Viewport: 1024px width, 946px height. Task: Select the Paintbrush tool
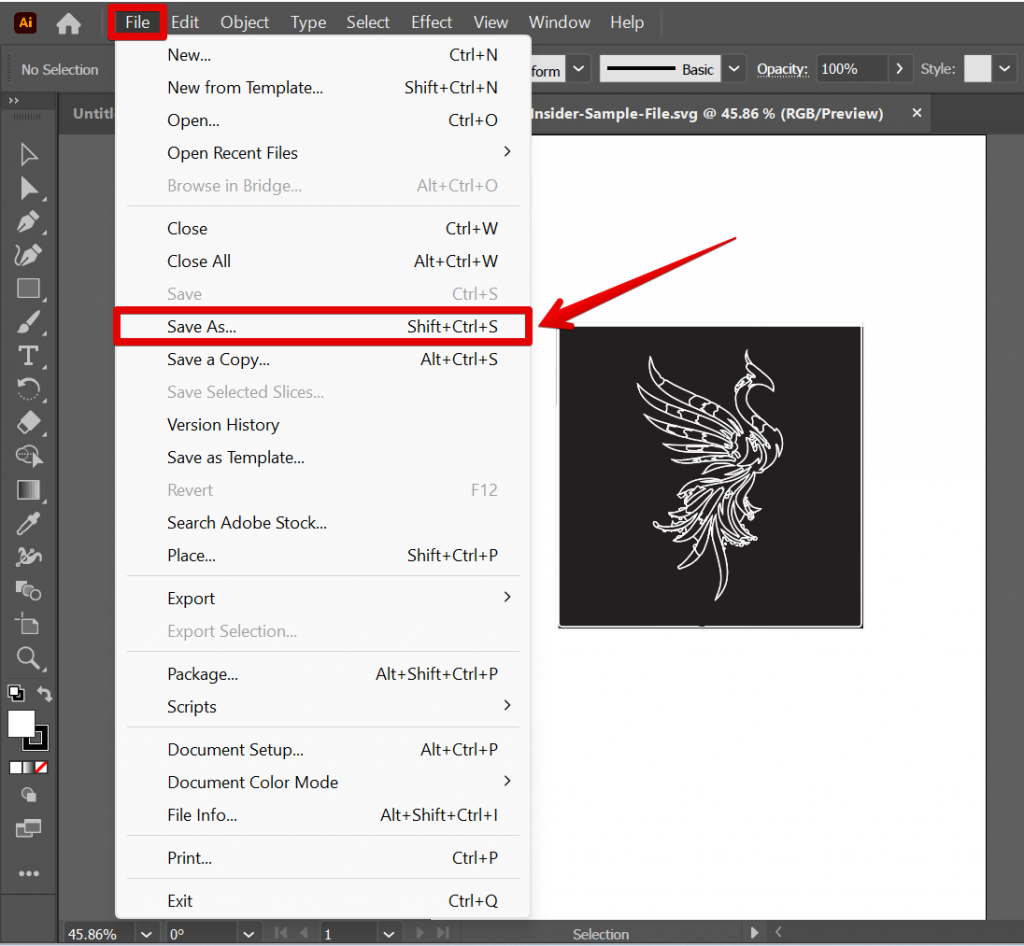28,322
